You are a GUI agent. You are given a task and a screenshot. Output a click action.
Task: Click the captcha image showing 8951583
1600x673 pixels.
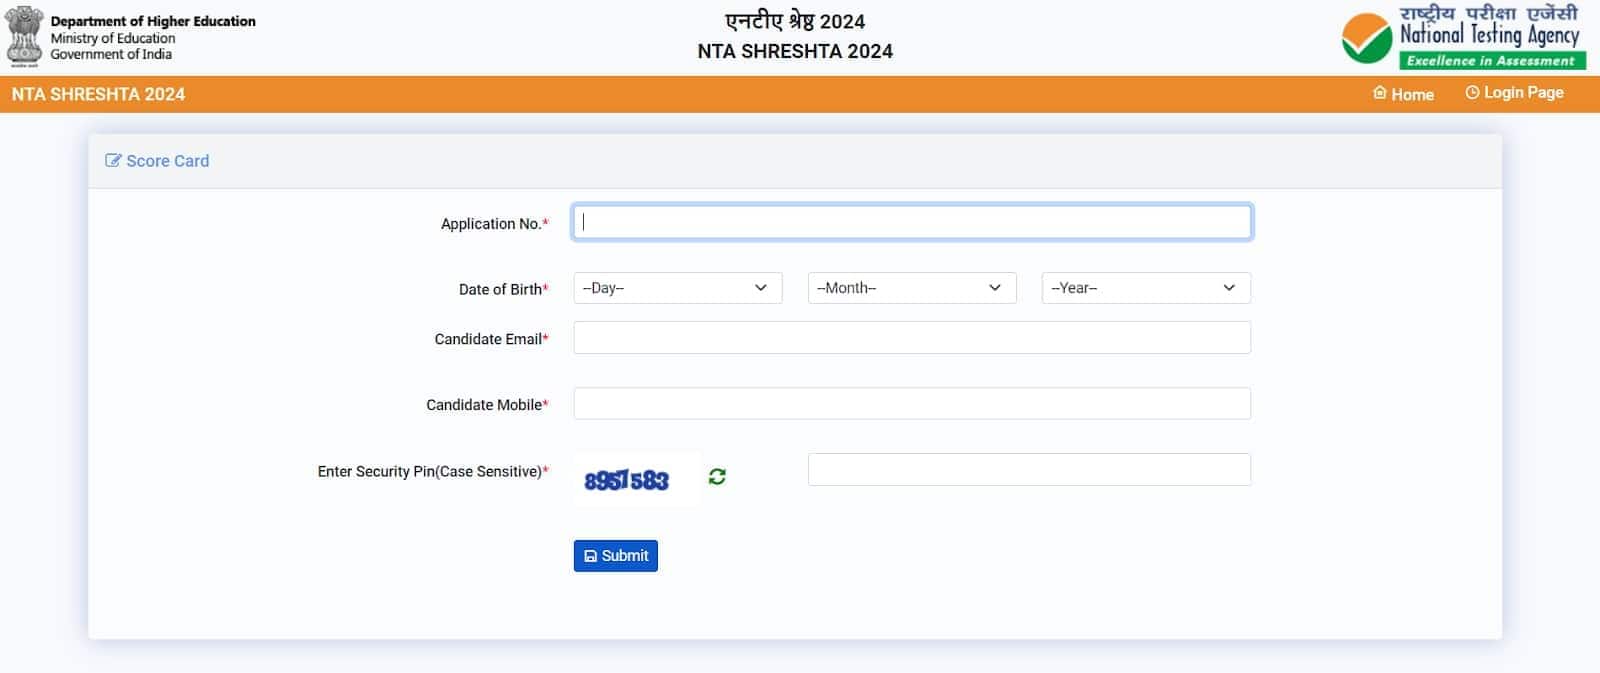(x=626, y=480)
